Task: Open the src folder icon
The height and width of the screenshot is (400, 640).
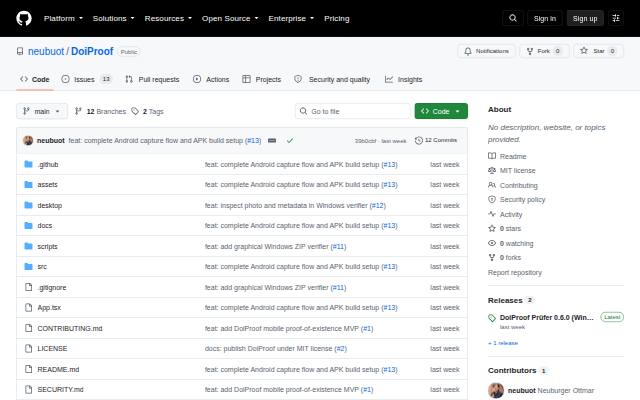Action: 28,267
